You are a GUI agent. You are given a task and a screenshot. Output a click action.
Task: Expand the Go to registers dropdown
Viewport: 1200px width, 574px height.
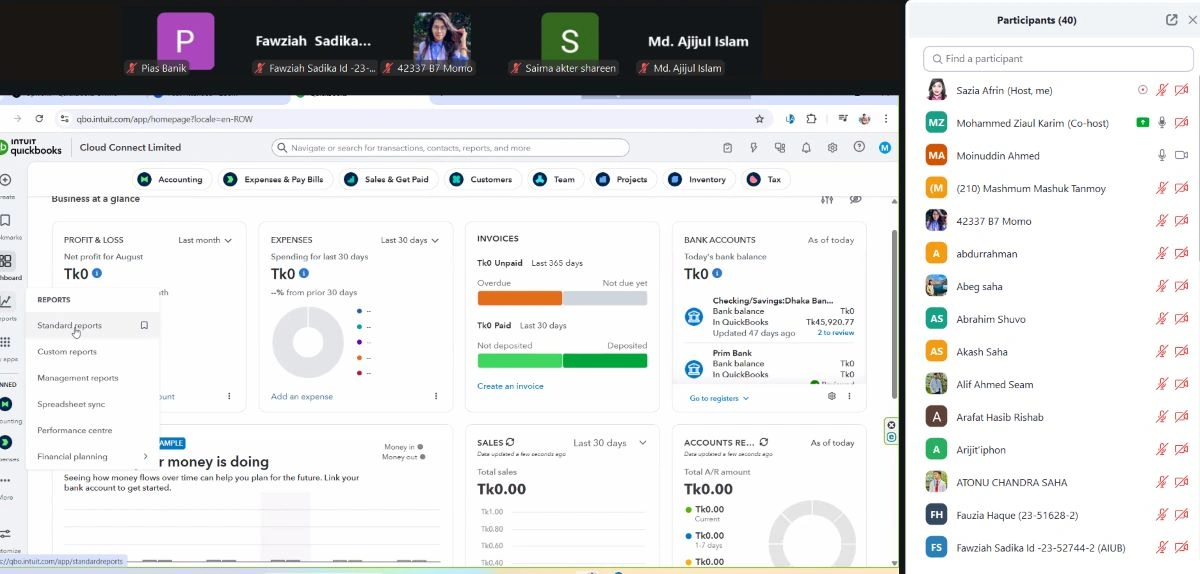click(x=719, y=398)
